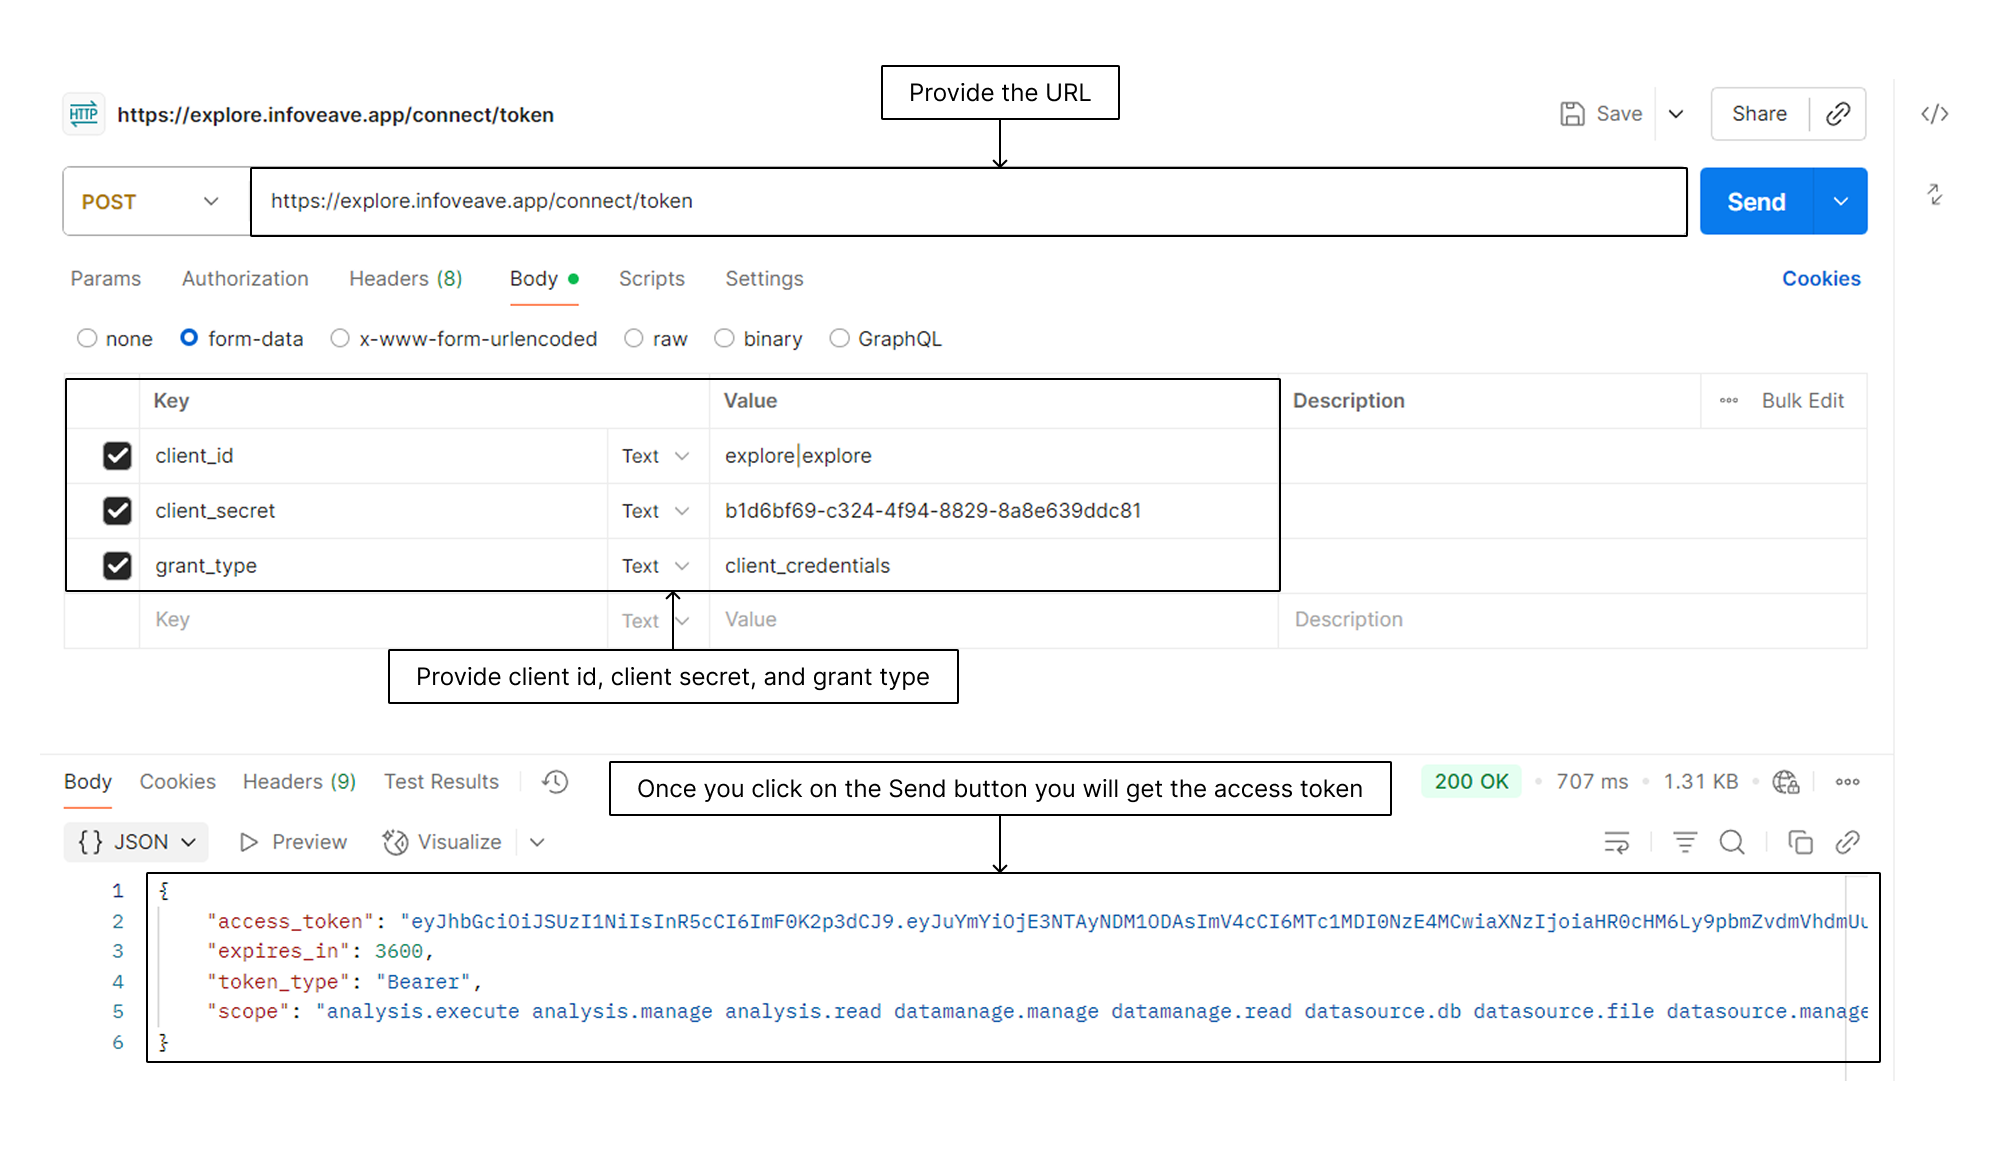Viewport: 2000px width, 1160px height.
Task: Open the Cookies link
Action: (x=1821, y=279)
